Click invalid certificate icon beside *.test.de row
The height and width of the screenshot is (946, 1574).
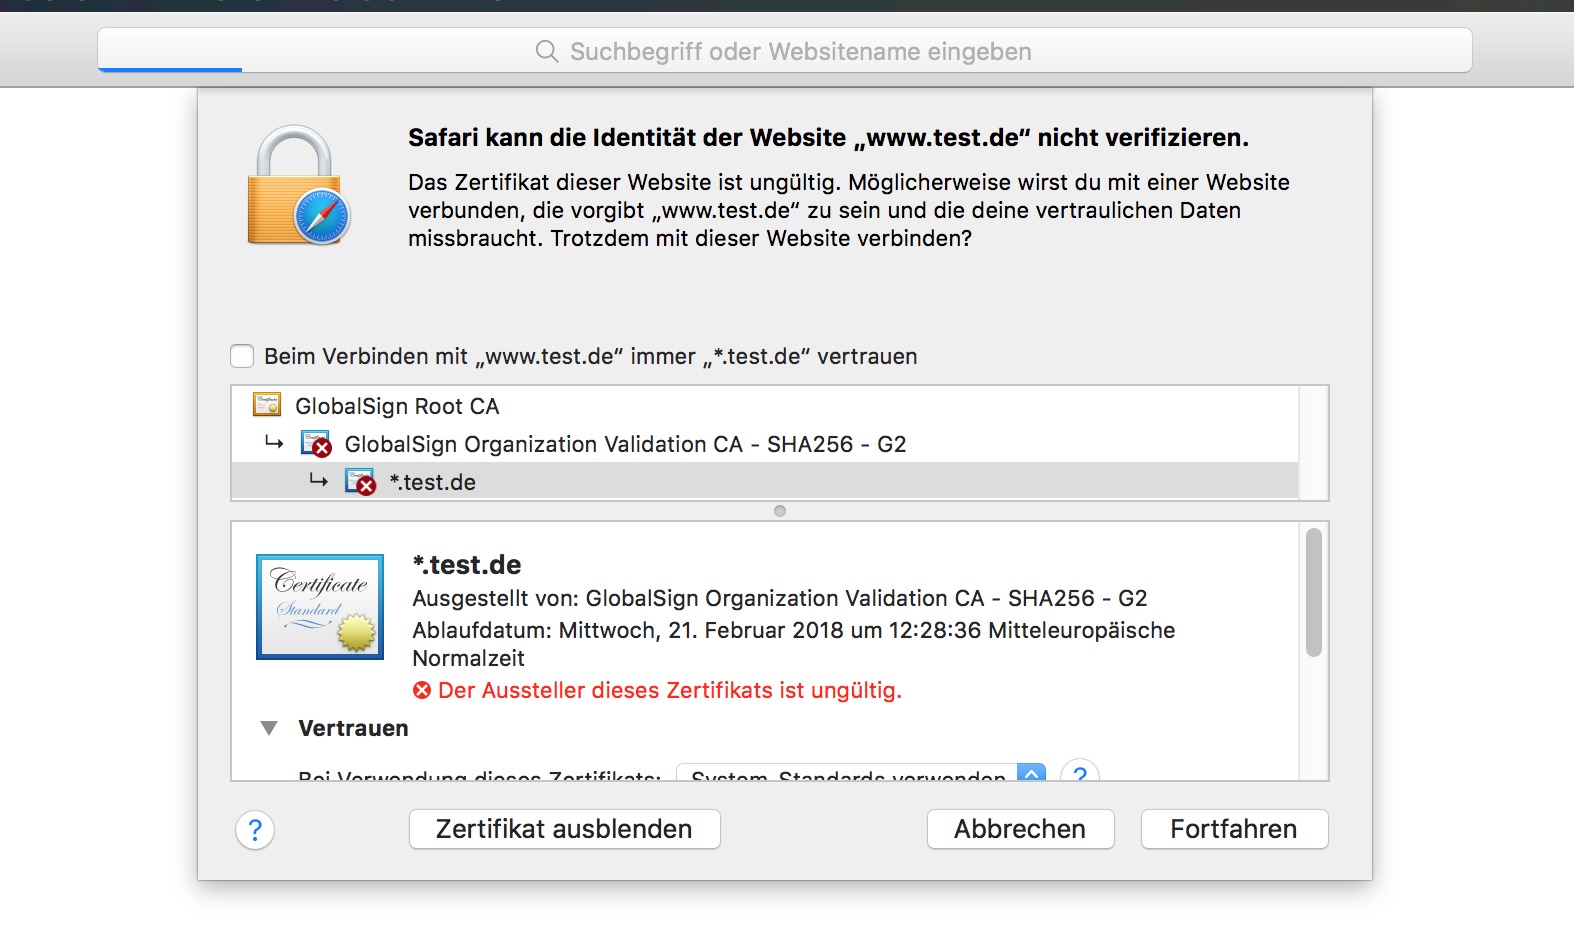pyautogui.click(x=360, y=482)
